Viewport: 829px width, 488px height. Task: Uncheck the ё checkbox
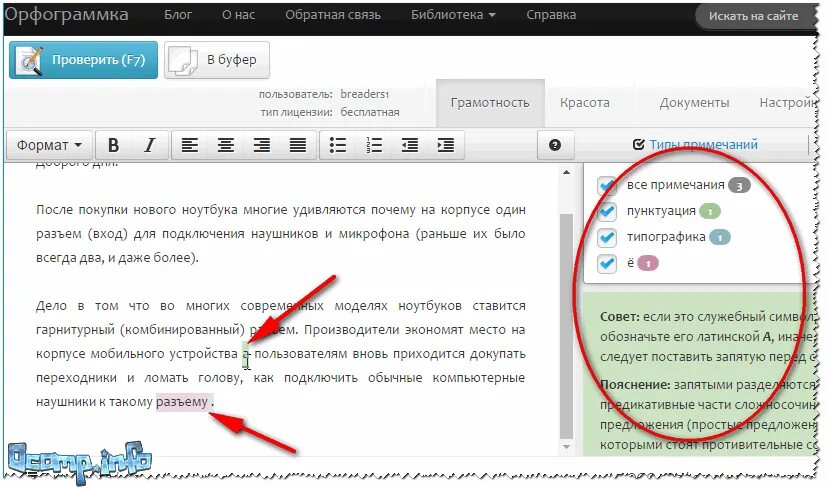click(x=607, y=263)
